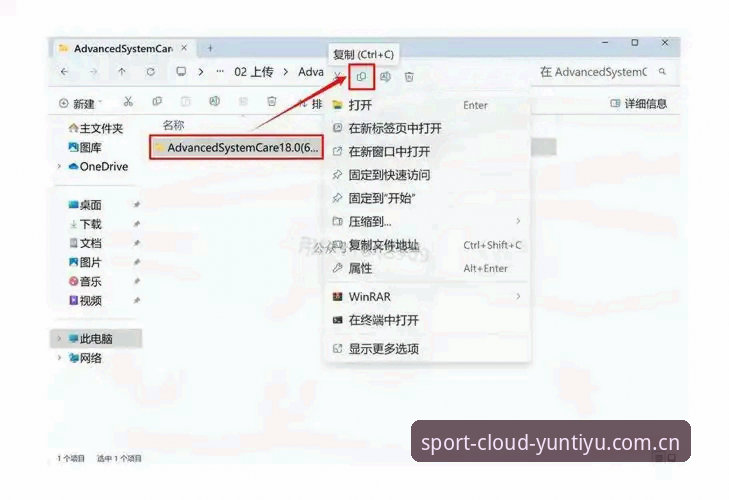Click the Rename icon in context menu
729x500 pixels.
[385, 77]
